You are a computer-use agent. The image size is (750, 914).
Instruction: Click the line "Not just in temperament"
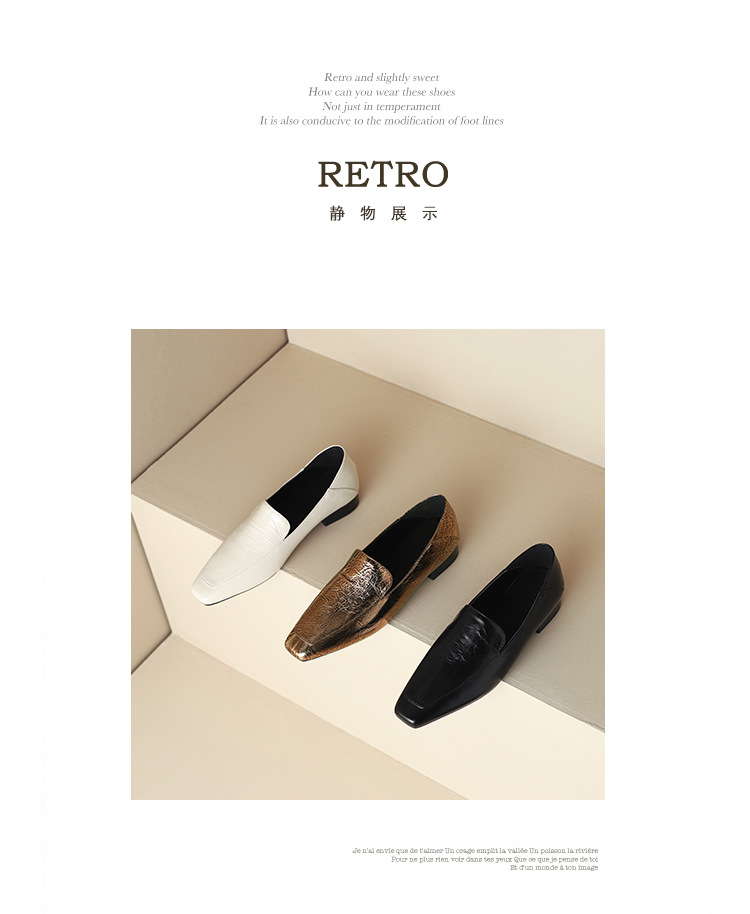(382, 106)
